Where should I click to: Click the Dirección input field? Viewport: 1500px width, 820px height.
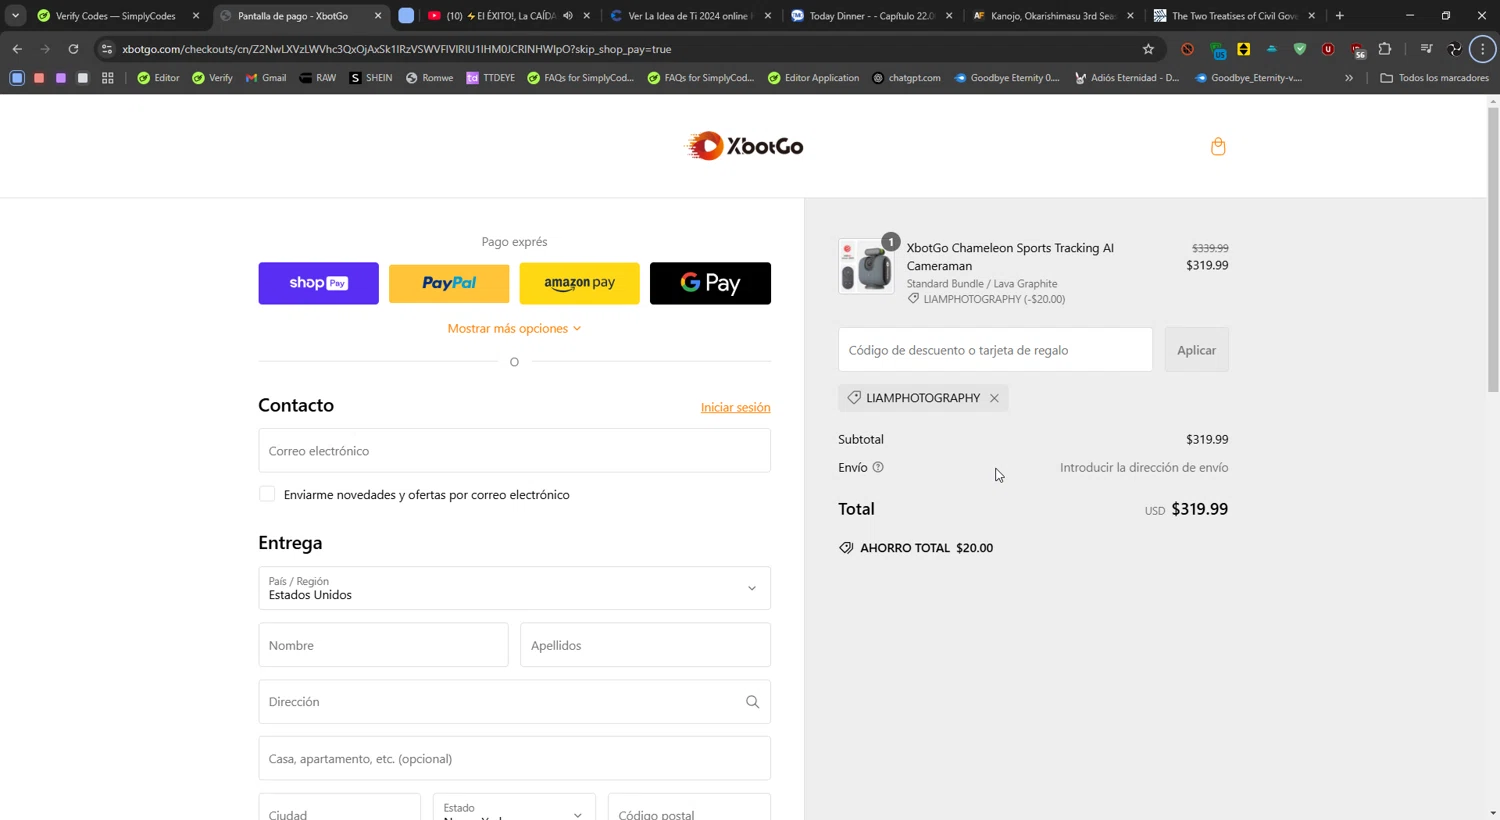pyautogui.click(x=514, y=702)
